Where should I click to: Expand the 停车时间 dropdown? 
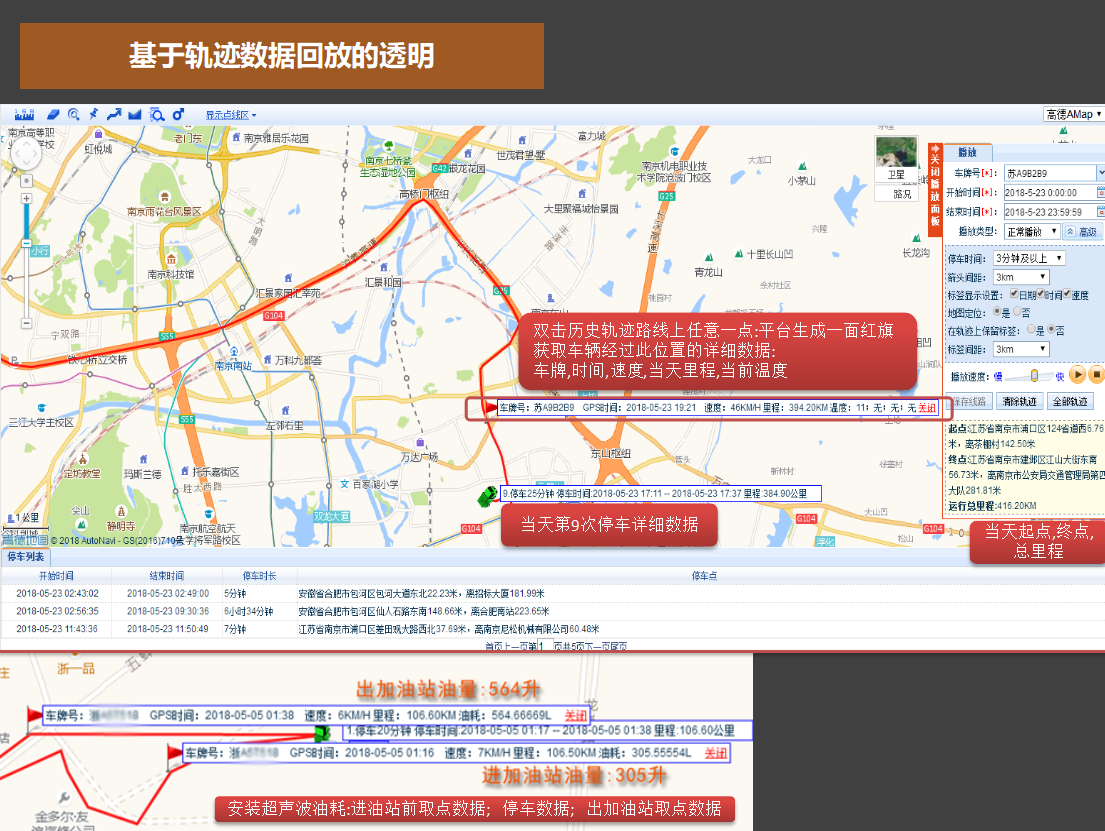pos(1029,258)
